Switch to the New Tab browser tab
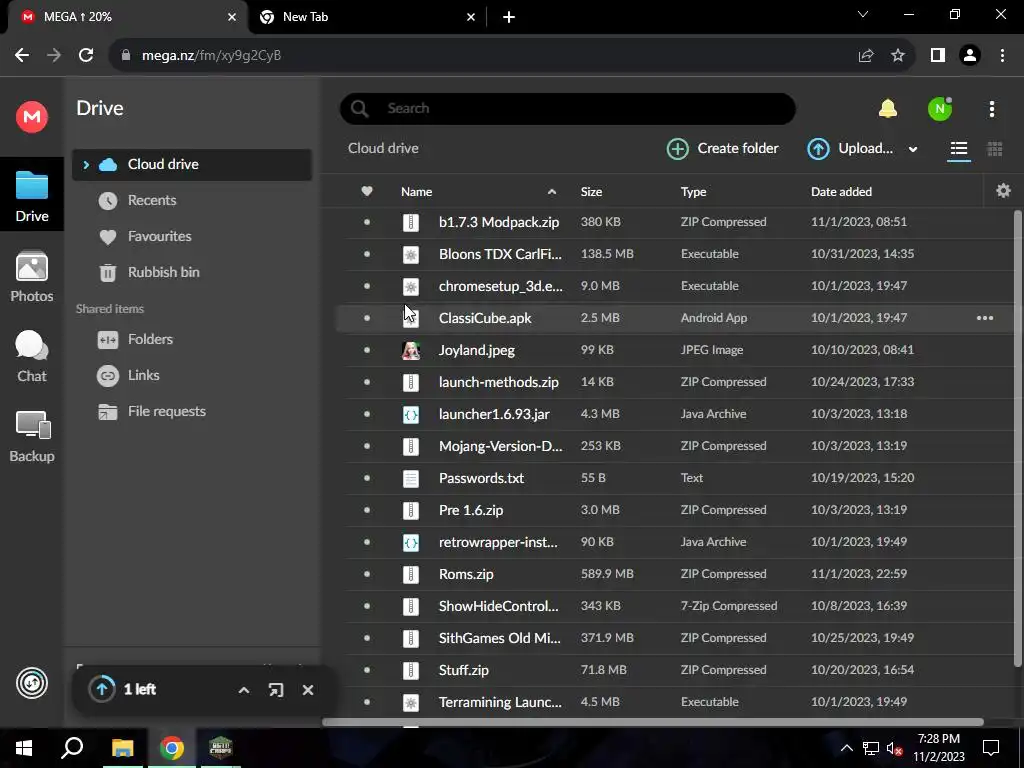 pyautogui.click(x=368, y=17)
